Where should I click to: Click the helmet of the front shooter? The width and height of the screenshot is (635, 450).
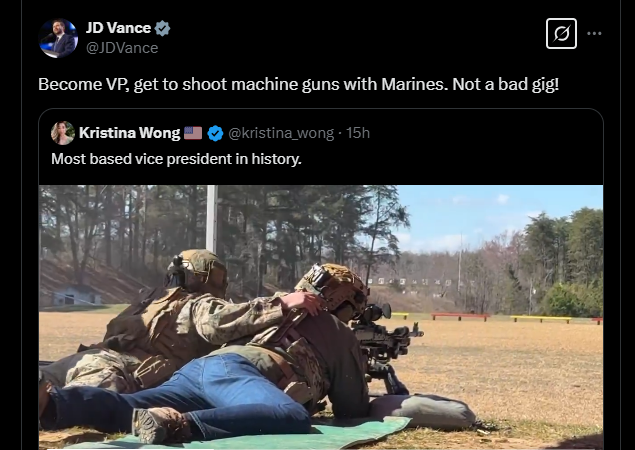click(x=334, y=286)
